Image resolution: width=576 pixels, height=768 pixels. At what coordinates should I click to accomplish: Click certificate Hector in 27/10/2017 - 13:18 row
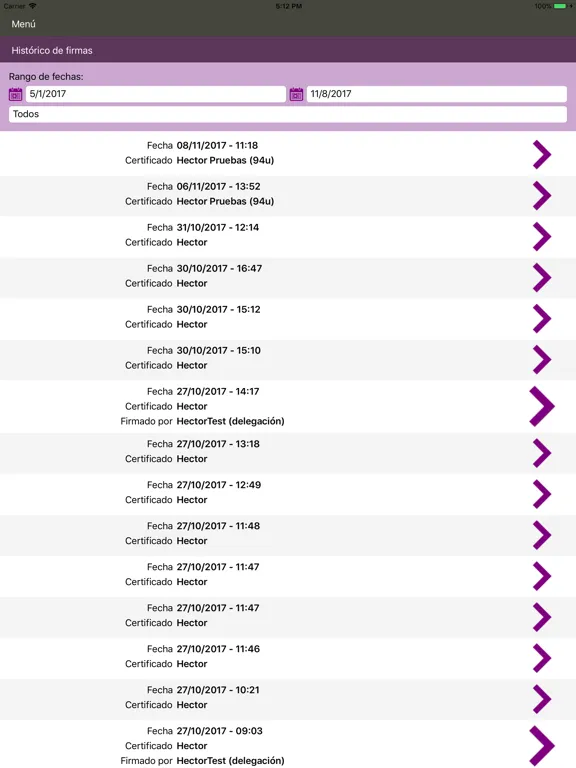(x=192, y=459)
